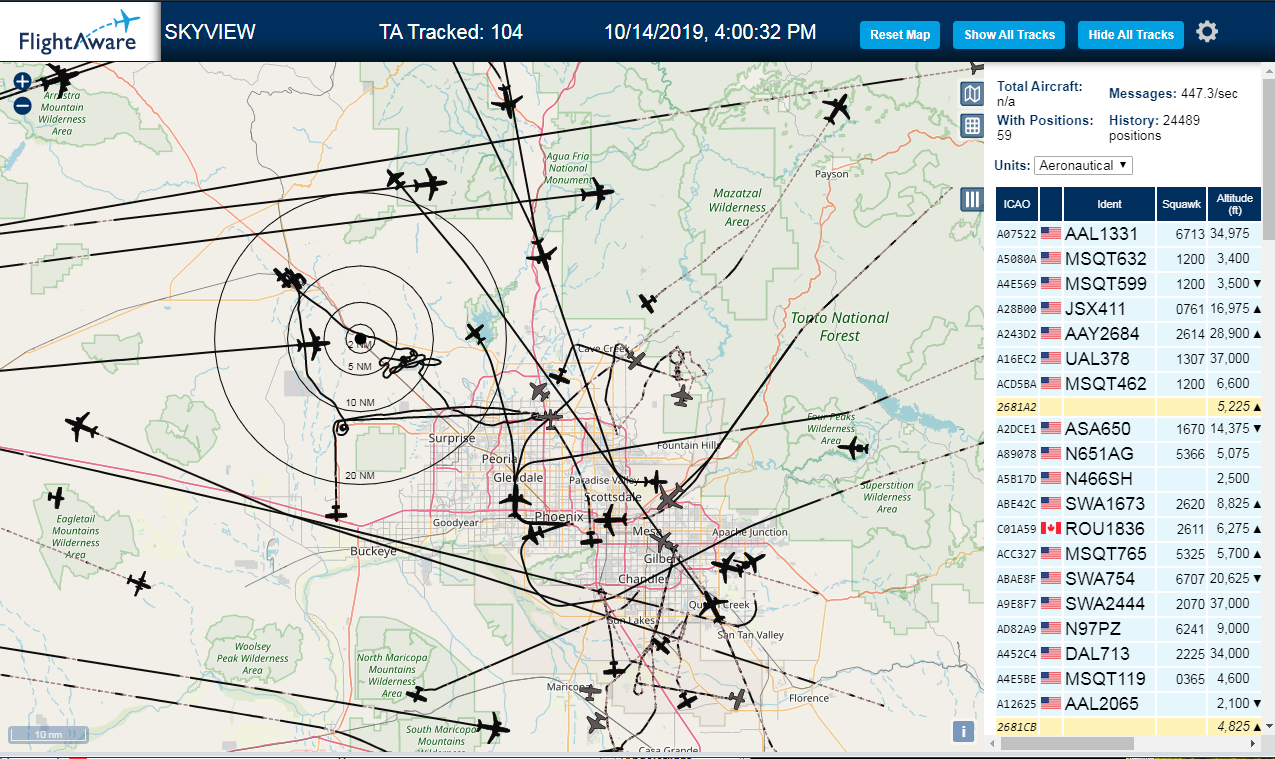The image size is (1275, 759).
Task: Select aircraft beside Eagletail Mountains Wilderness label
Action: [56, 497]
